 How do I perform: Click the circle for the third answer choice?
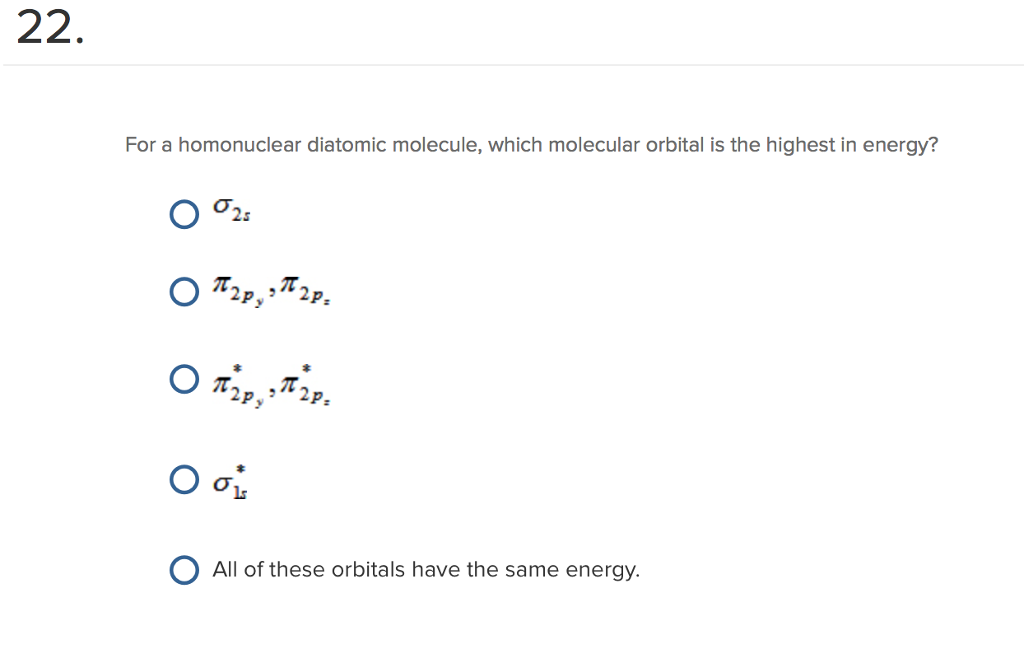(184, 378)
